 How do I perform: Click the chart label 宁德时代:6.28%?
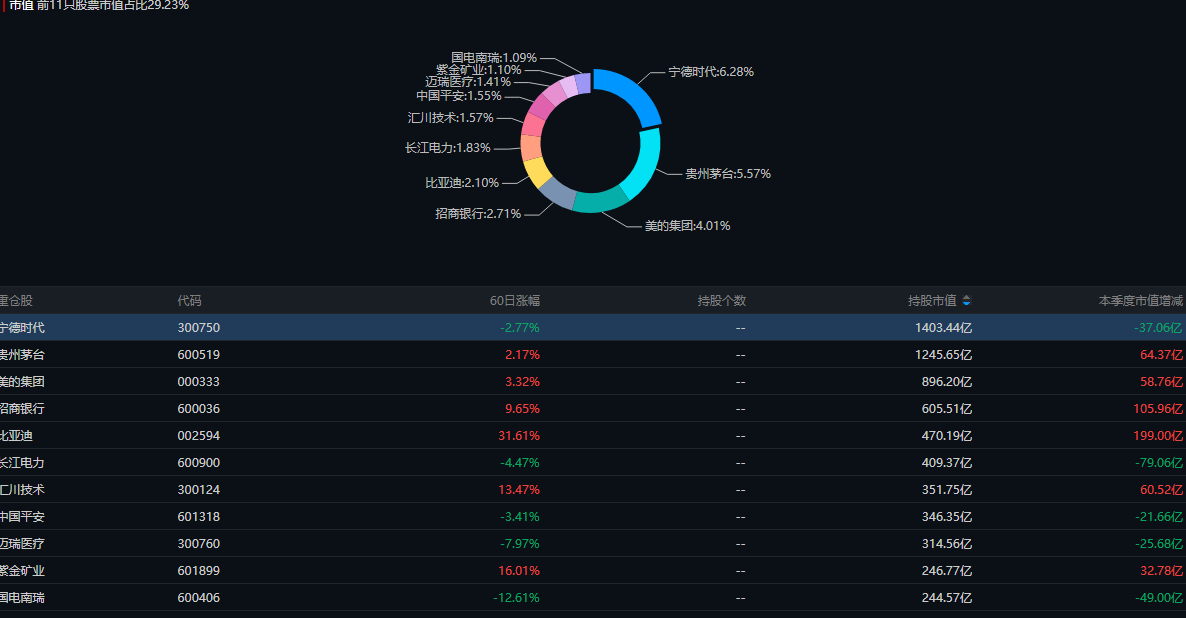point(711,72)
